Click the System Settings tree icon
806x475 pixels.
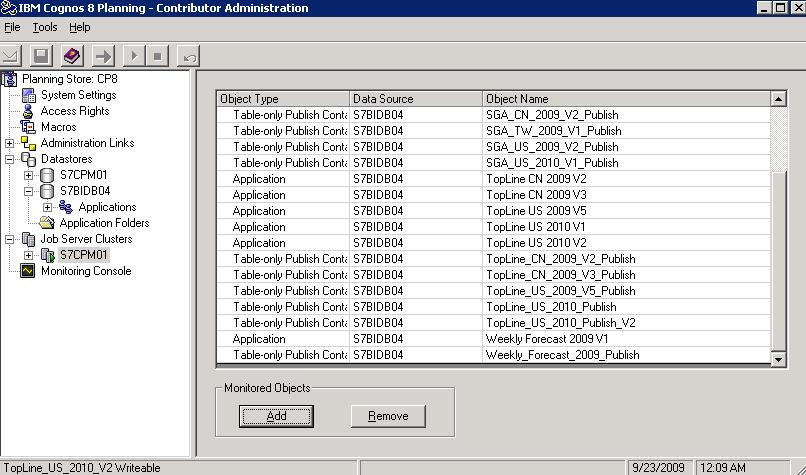pos(28,95)
